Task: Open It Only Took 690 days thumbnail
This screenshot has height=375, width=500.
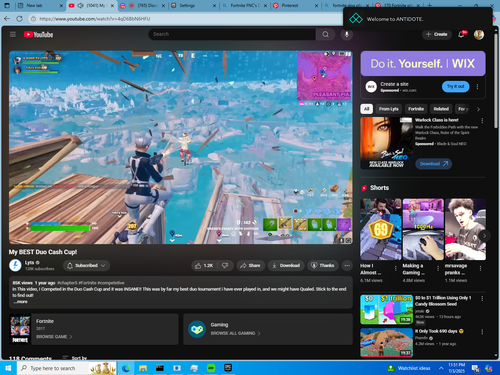Action: (386, 343)
